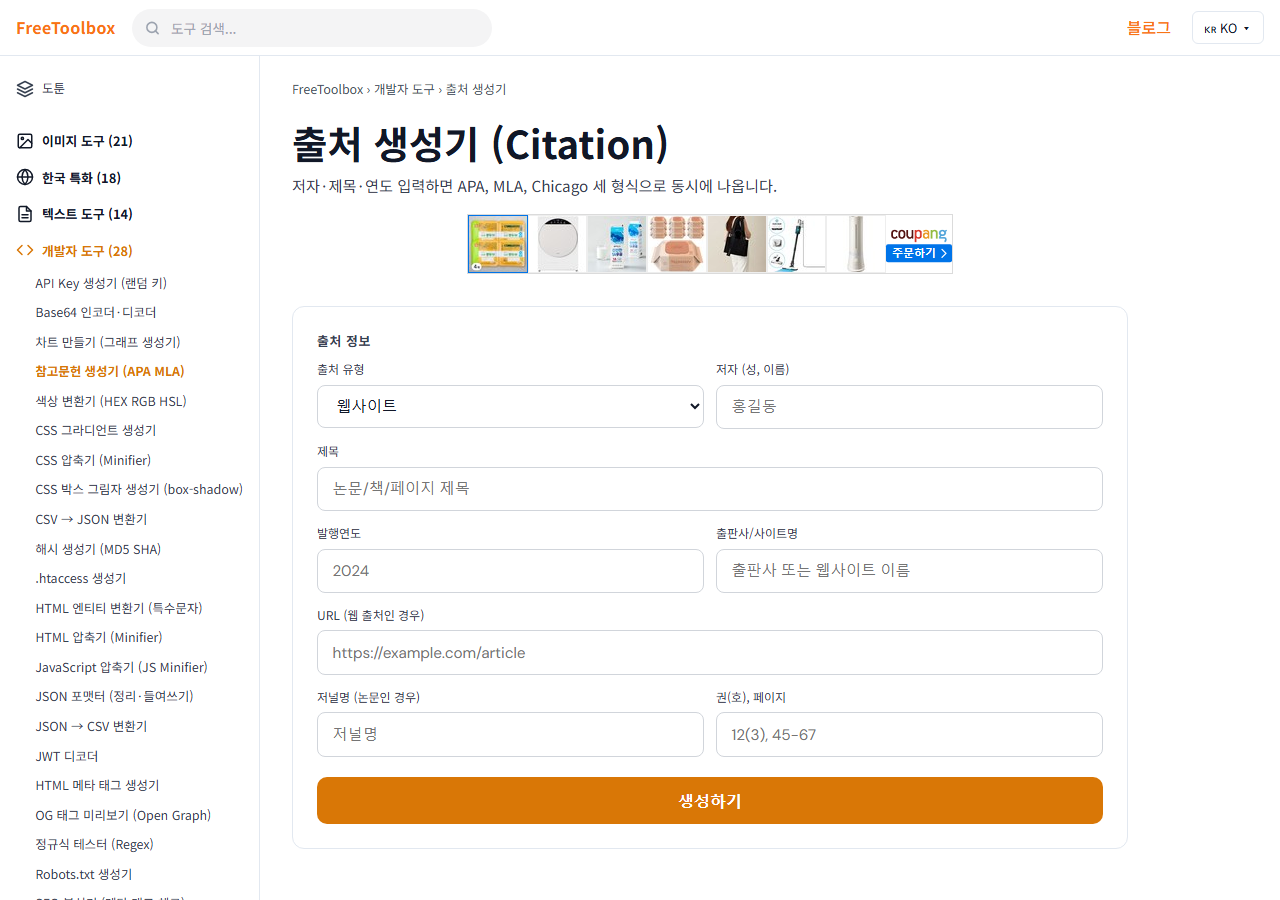Collapse the 개발자 도구 (28) category
The width and height of the screenshot is (1280, 900).
(x=87, y=251)
